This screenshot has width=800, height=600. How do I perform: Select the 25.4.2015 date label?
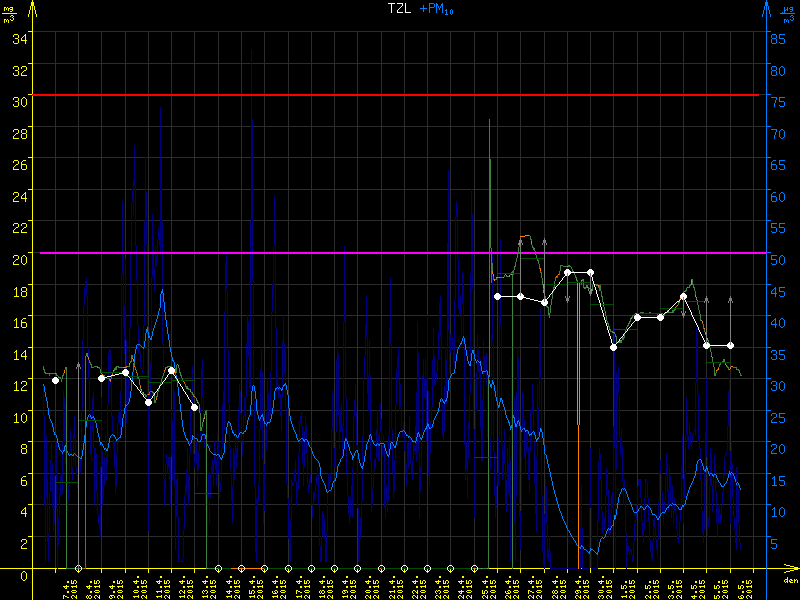click(x=486, y=585)
